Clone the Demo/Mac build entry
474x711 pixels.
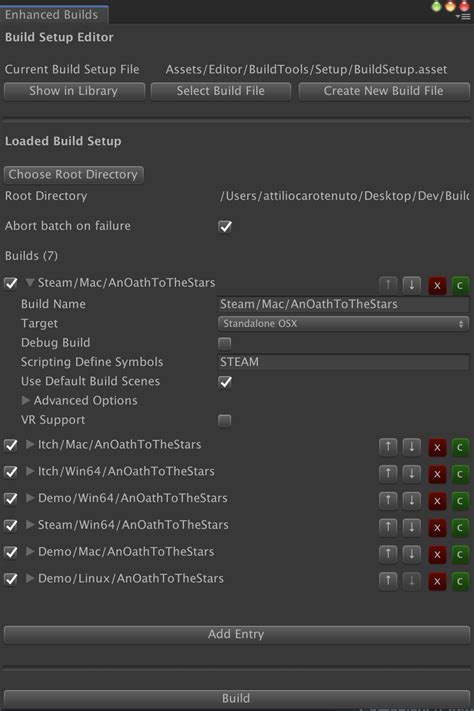tap(460, 555)
